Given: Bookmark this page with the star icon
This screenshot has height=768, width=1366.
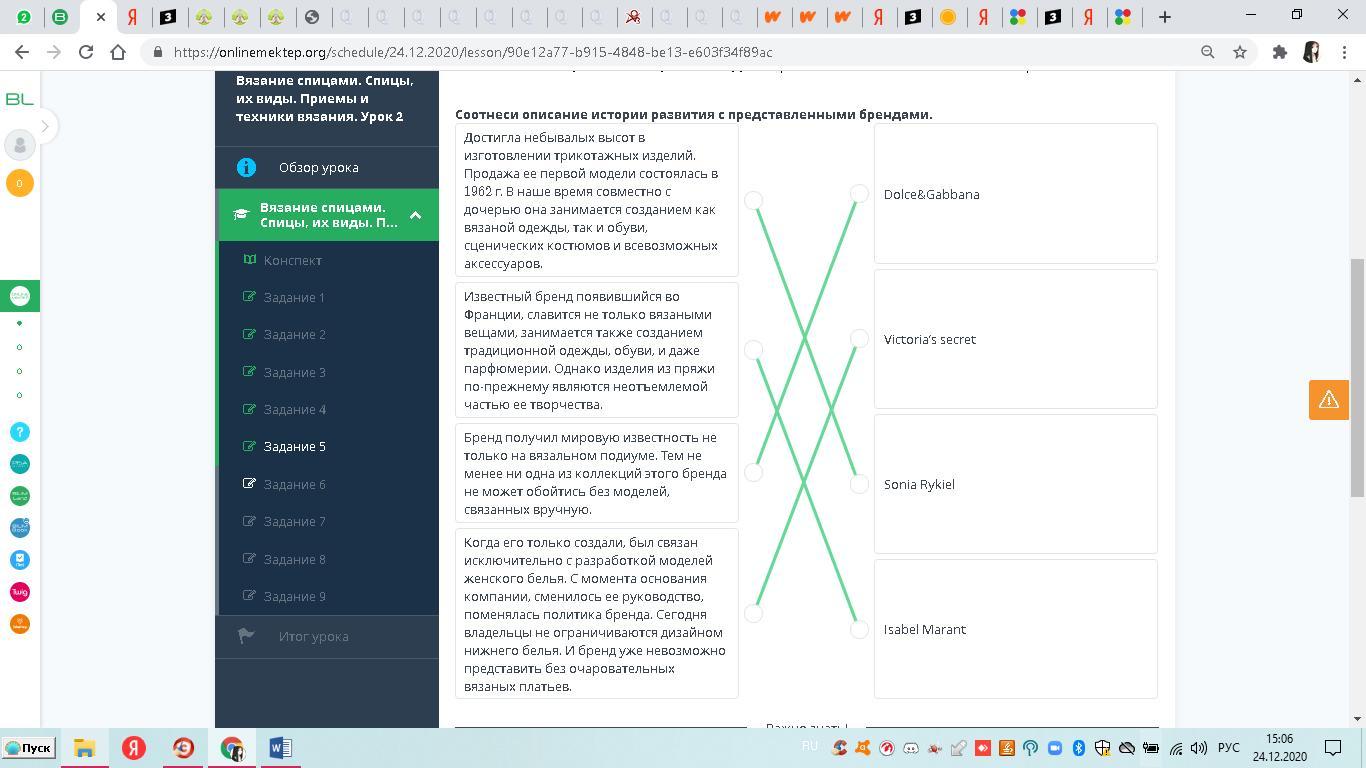Looking at the screenshot, I should pyautogui.click(x=1240, y=52).
